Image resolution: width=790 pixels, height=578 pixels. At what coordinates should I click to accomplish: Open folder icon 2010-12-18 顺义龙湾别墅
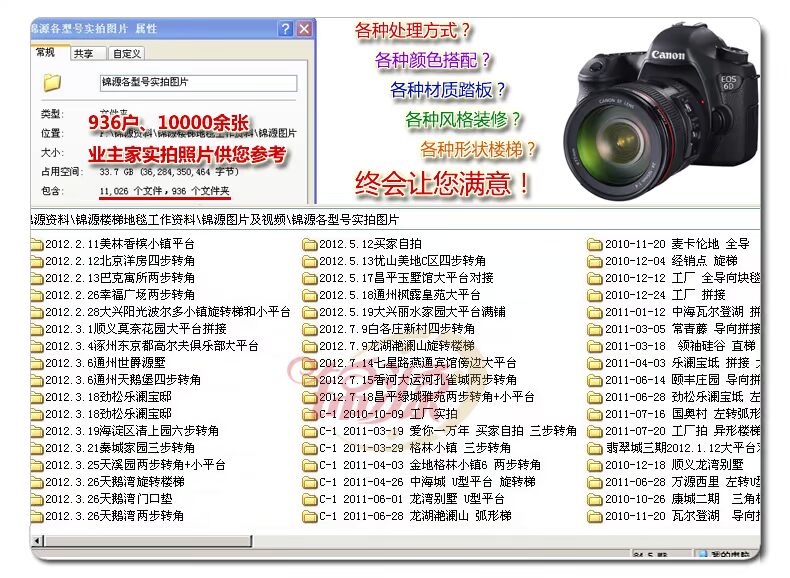point(595,466)
